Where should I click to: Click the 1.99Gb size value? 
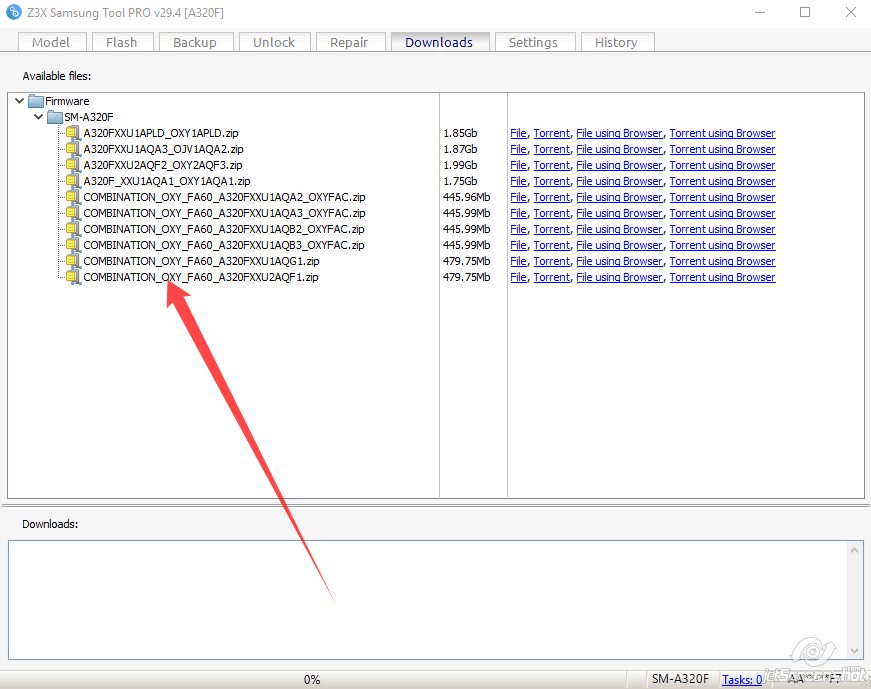tap(460, 165)
